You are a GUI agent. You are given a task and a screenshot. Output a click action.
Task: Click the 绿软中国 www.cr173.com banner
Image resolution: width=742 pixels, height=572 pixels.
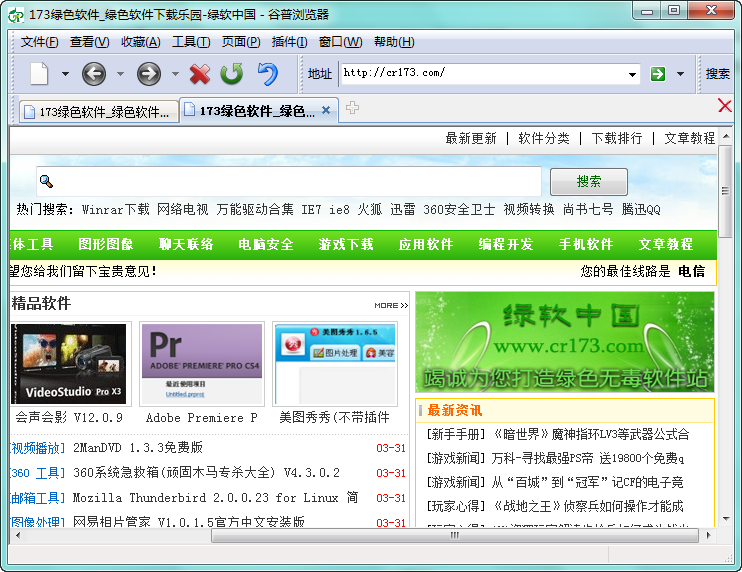565,342
